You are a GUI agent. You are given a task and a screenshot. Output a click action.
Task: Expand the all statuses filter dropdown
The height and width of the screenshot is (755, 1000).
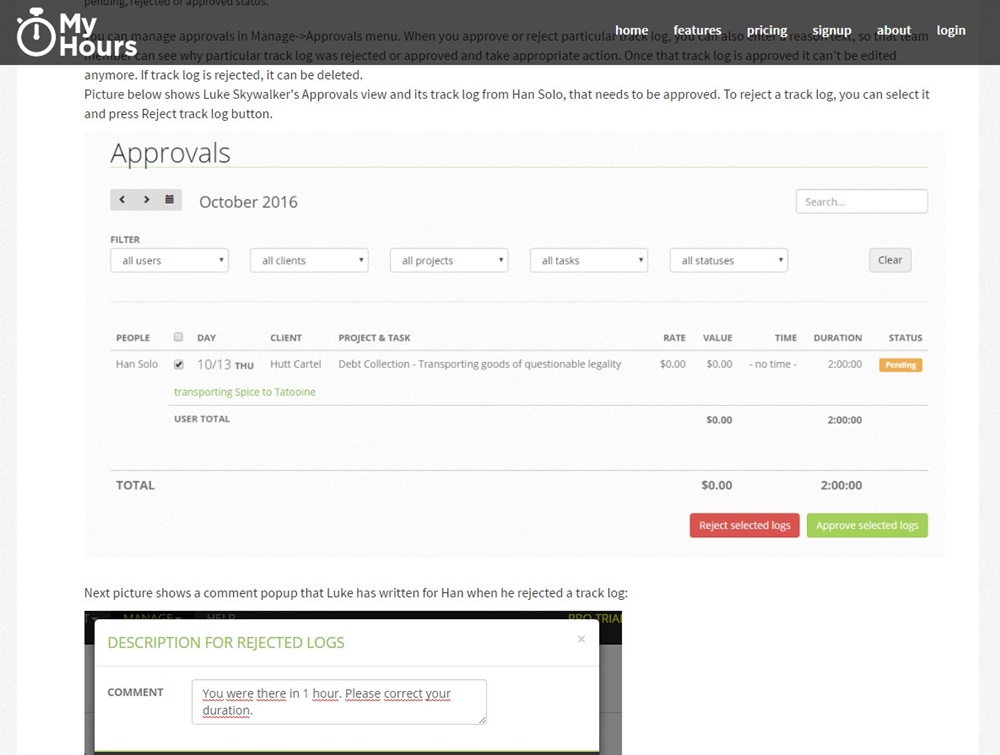[x=729, y=260]
